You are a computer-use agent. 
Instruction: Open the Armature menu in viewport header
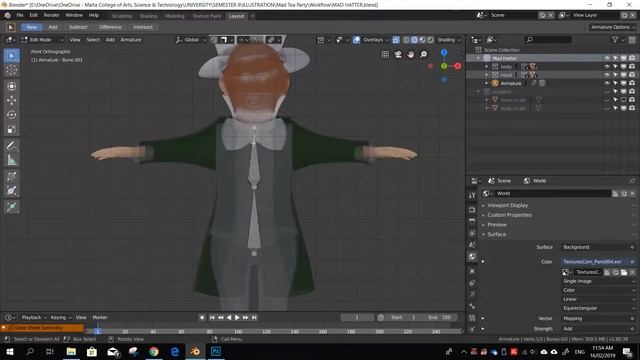click(x=131, y=40)
